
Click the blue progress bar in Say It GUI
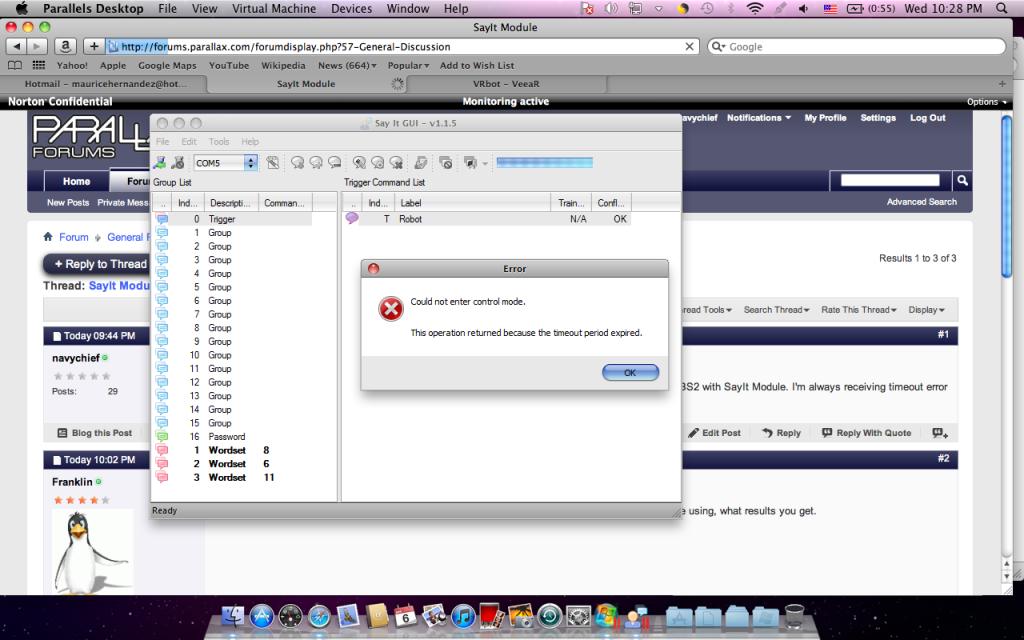(x=545, y=163)
